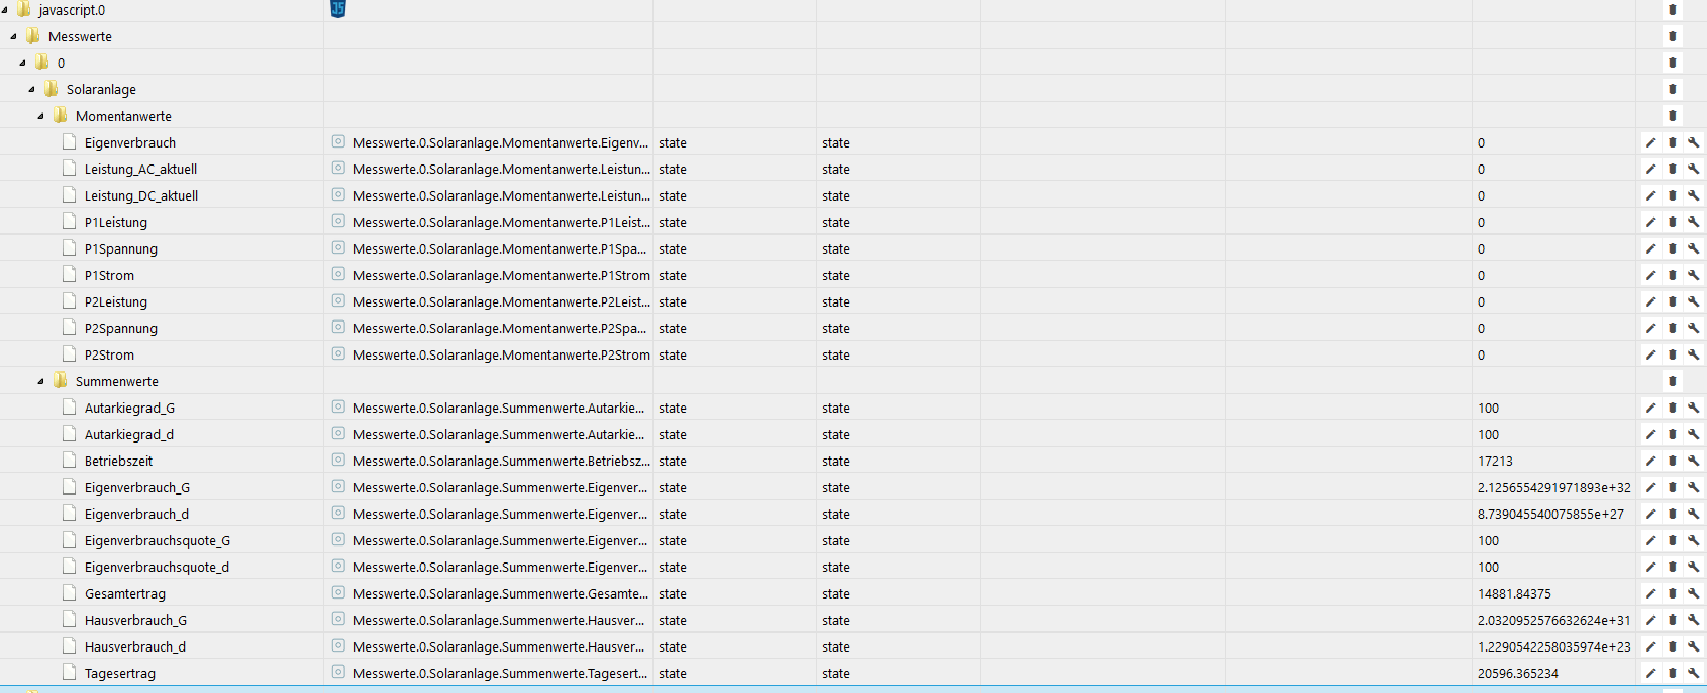
Task: Click Gesamtertrag value 14881.84375
Action: pos(1514,594)
